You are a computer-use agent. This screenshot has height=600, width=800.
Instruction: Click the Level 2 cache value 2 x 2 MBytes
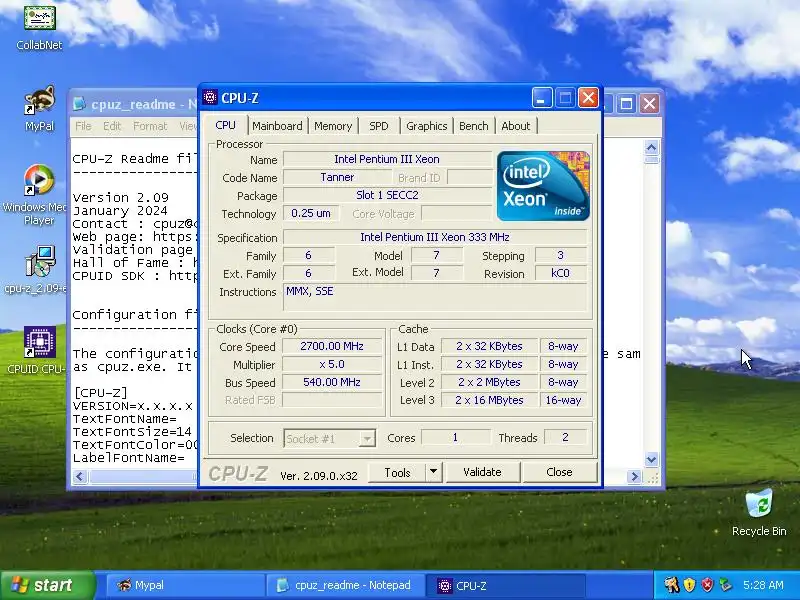point(489,382)
